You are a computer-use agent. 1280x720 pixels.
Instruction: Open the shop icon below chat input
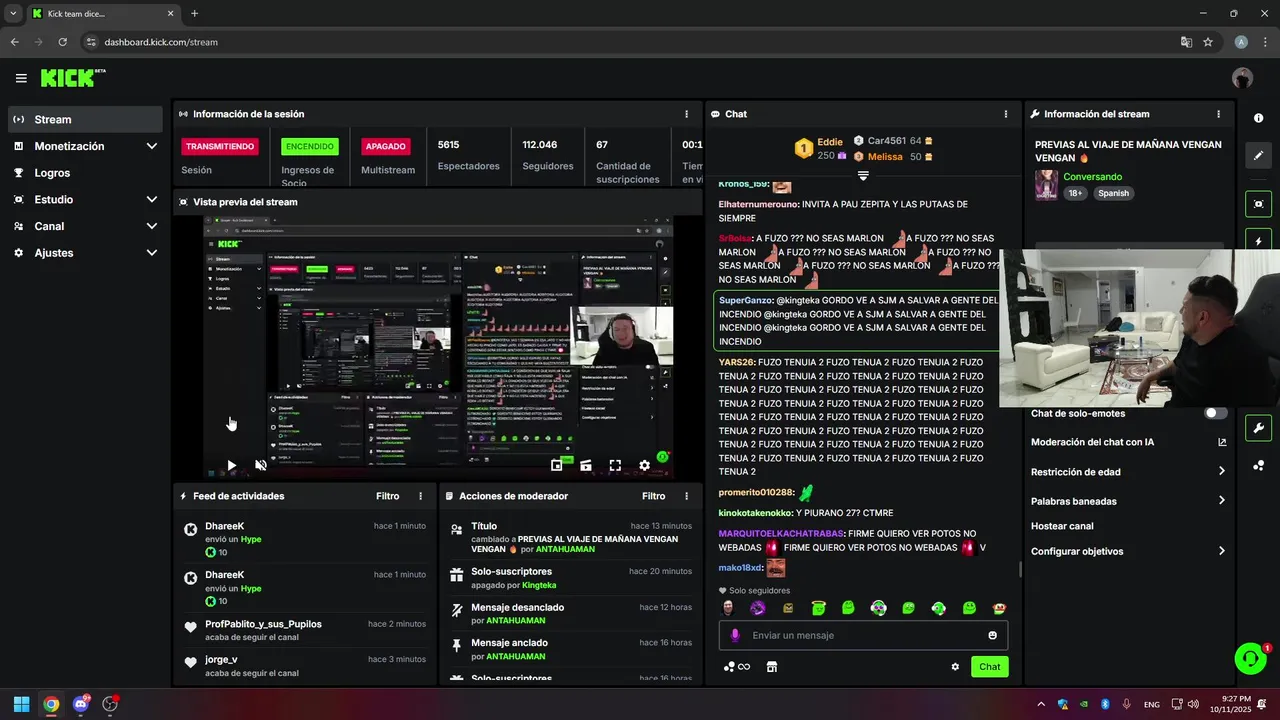point(771,667)
